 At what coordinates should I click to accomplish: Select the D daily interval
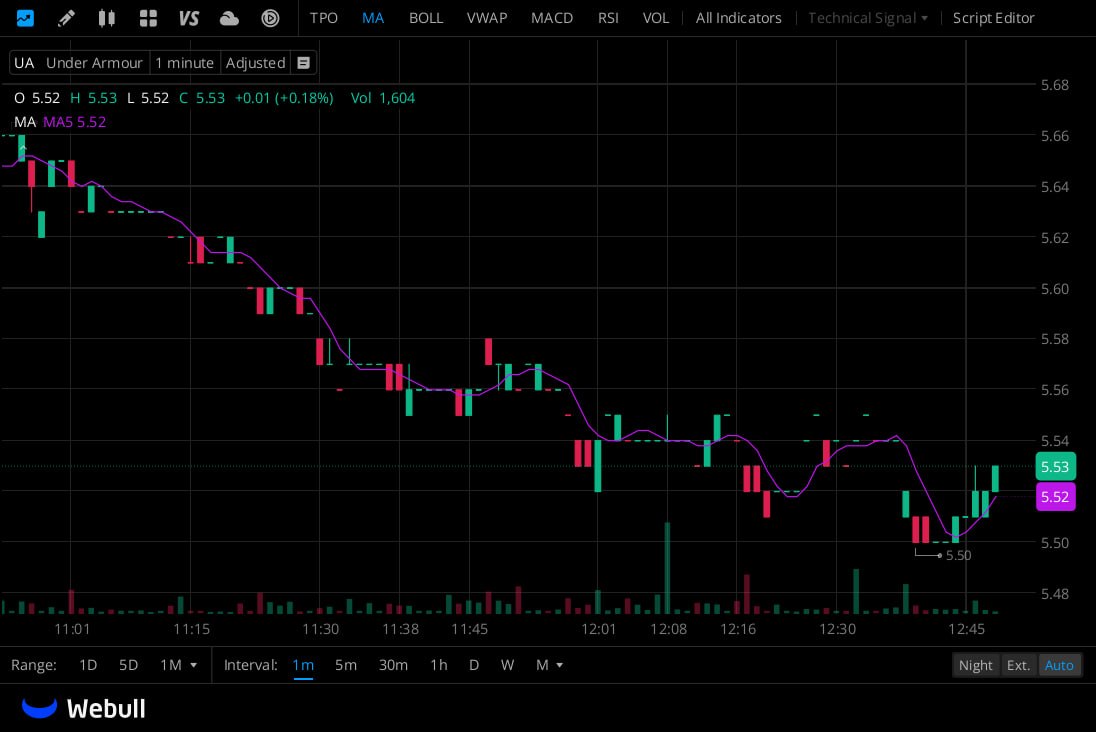coord(474,665)
